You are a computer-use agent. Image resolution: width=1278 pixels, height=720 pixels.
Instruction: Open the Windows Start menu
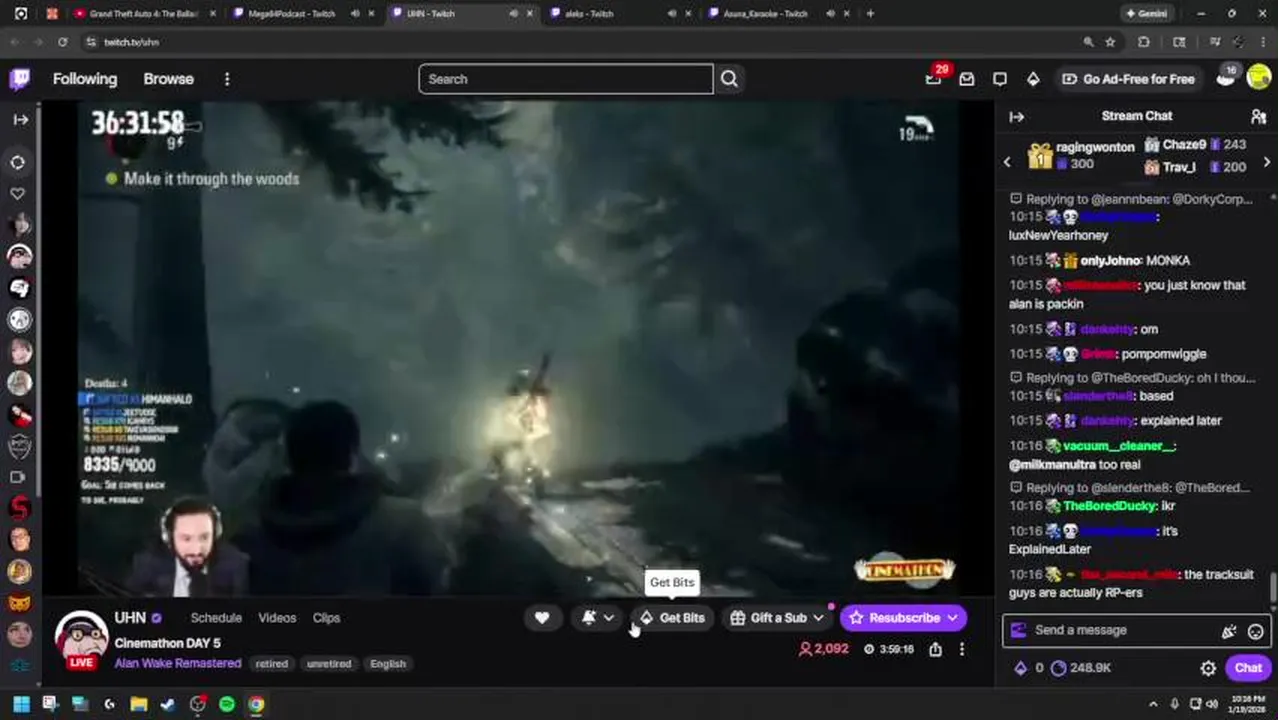(21, 704)
